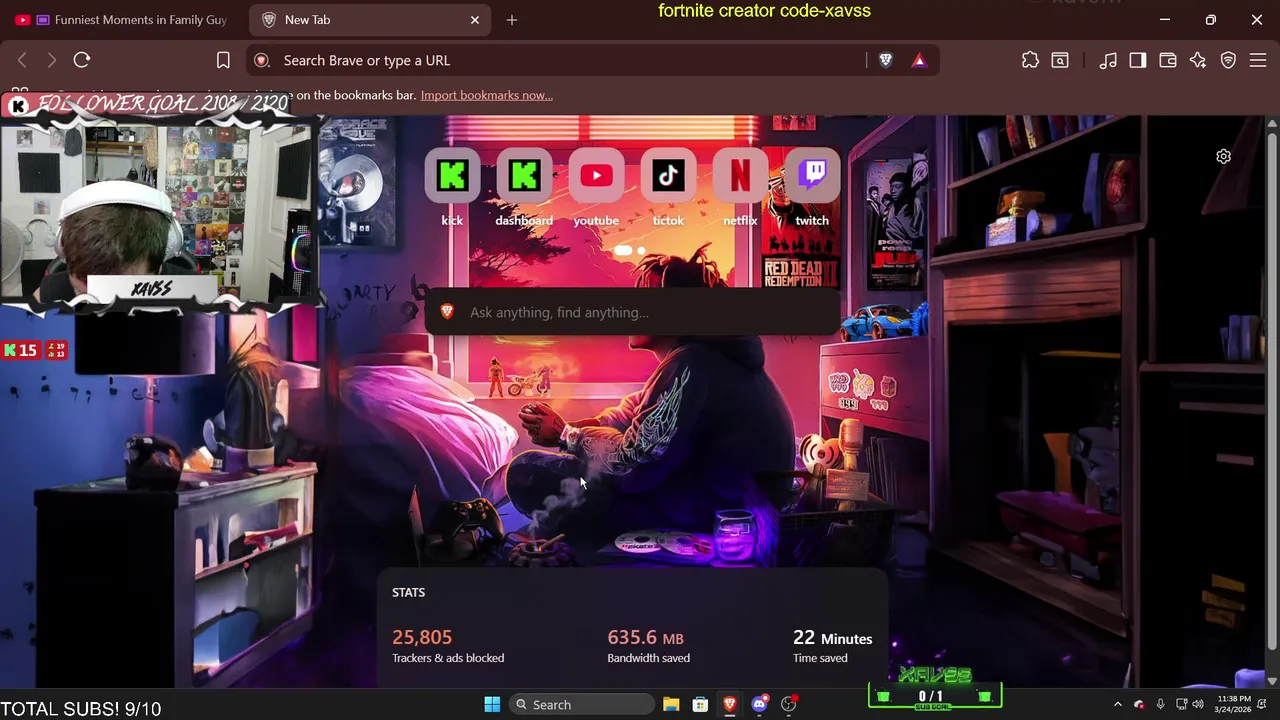Expand hidden system tray icons chevron
Image resolution: width=1280 pixels, height=720 pixels.
[x=1118, y=705]
